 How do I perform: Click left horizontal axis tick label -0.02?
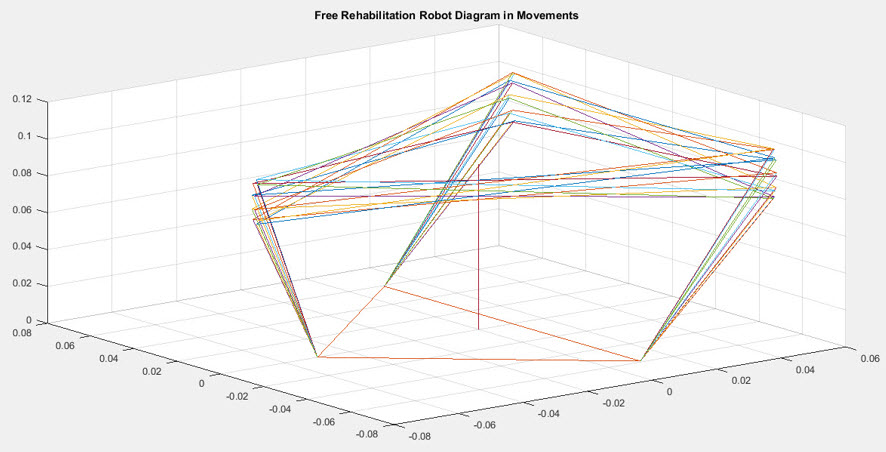click(x=237, y=396)
